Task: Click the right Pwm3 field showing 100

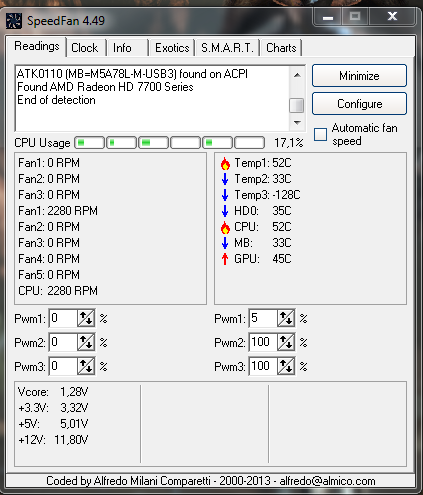Action: (263, 367)
